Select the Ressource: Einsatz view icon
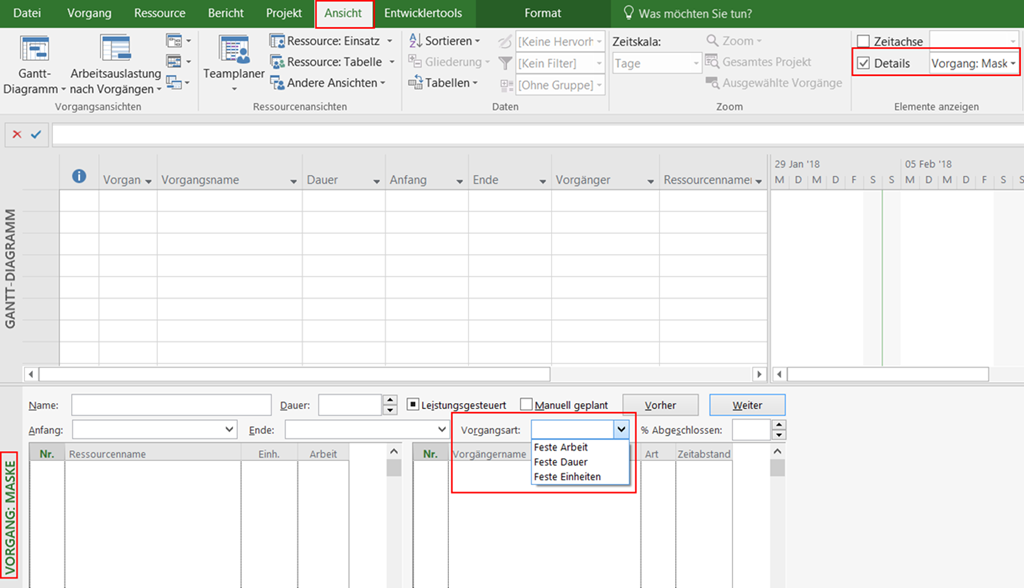The image size is (1024, 588). pos(278,41)
